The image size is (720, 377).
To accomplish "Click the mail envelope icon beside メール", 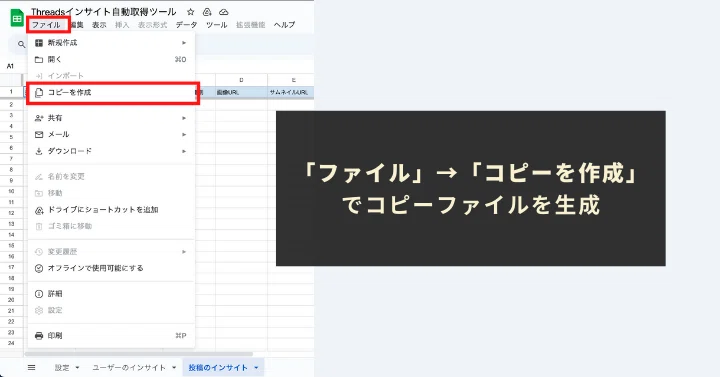I will click(39, 135).
